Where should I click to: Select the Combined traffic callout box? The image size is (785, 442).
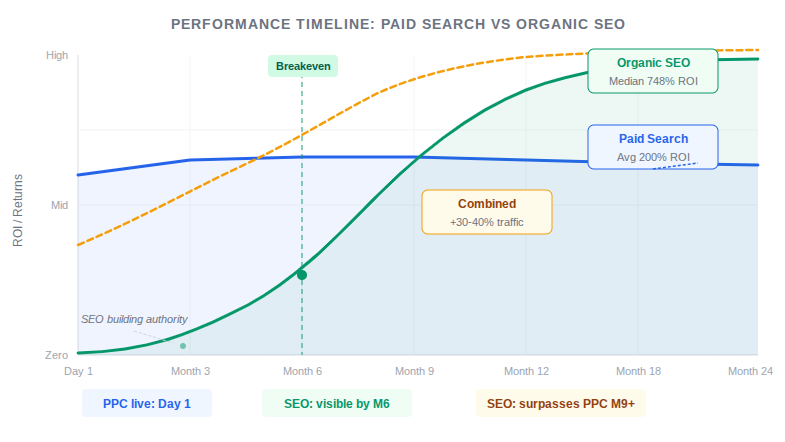487,212
